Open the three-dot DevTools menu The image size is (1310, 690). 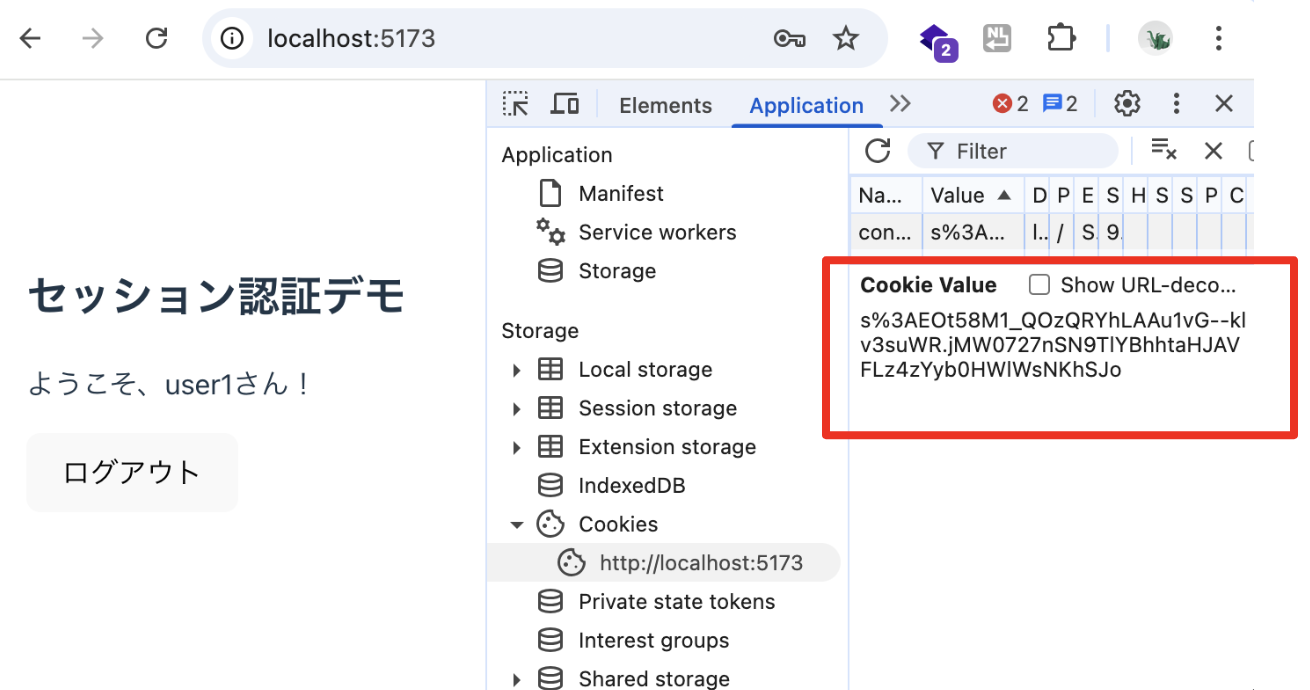(1176, 103)
